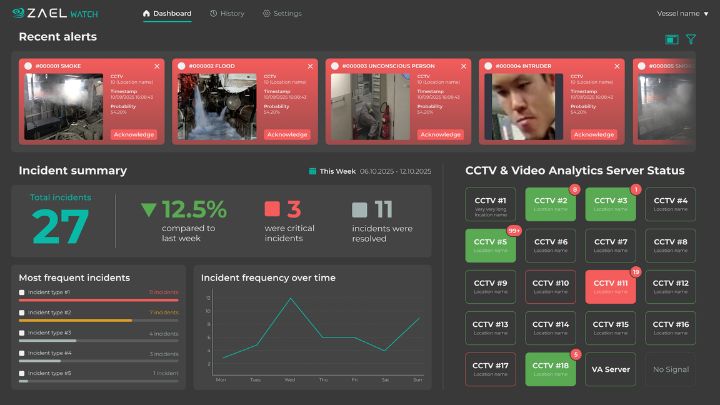Select the circle on alert #000005
This screenshot has height=405, width=720.
[641, 66]
